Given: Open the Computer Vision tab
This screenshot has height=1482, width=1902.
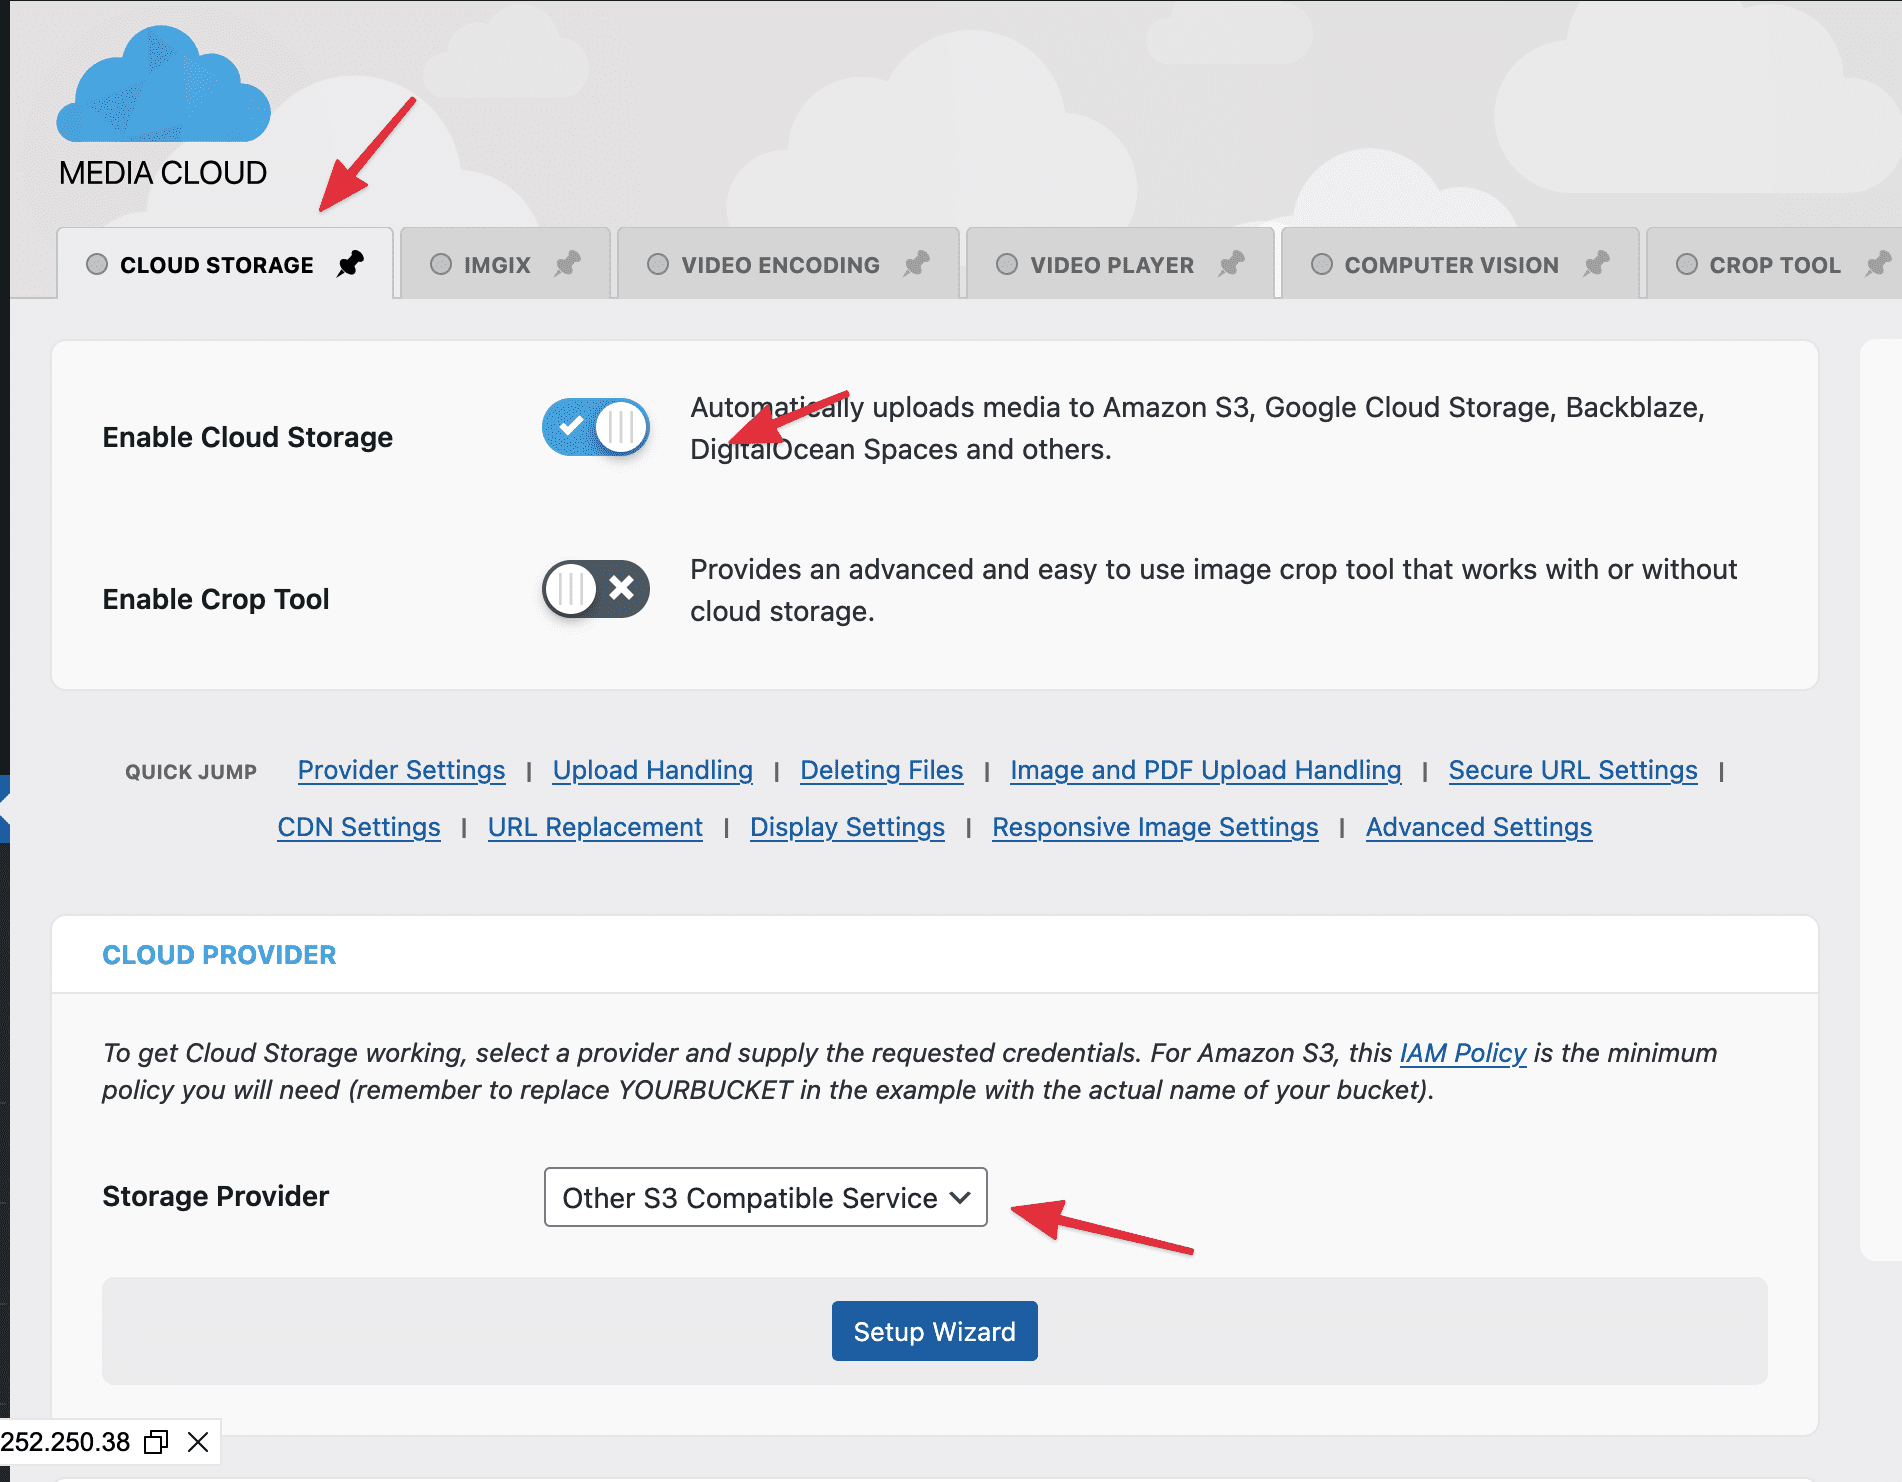Looking at the screenshot, I should click(x=1451, y=265).
